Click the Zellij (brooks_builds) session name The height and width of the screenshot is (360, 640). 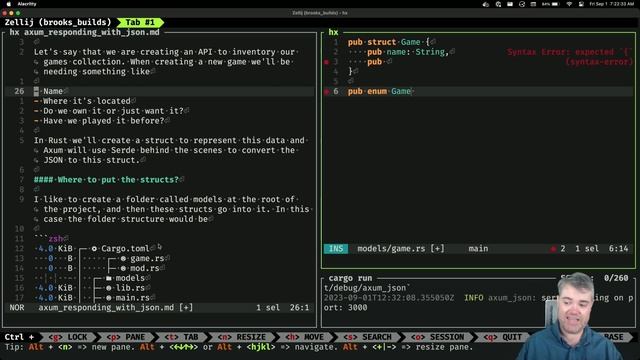pos(58,22)
